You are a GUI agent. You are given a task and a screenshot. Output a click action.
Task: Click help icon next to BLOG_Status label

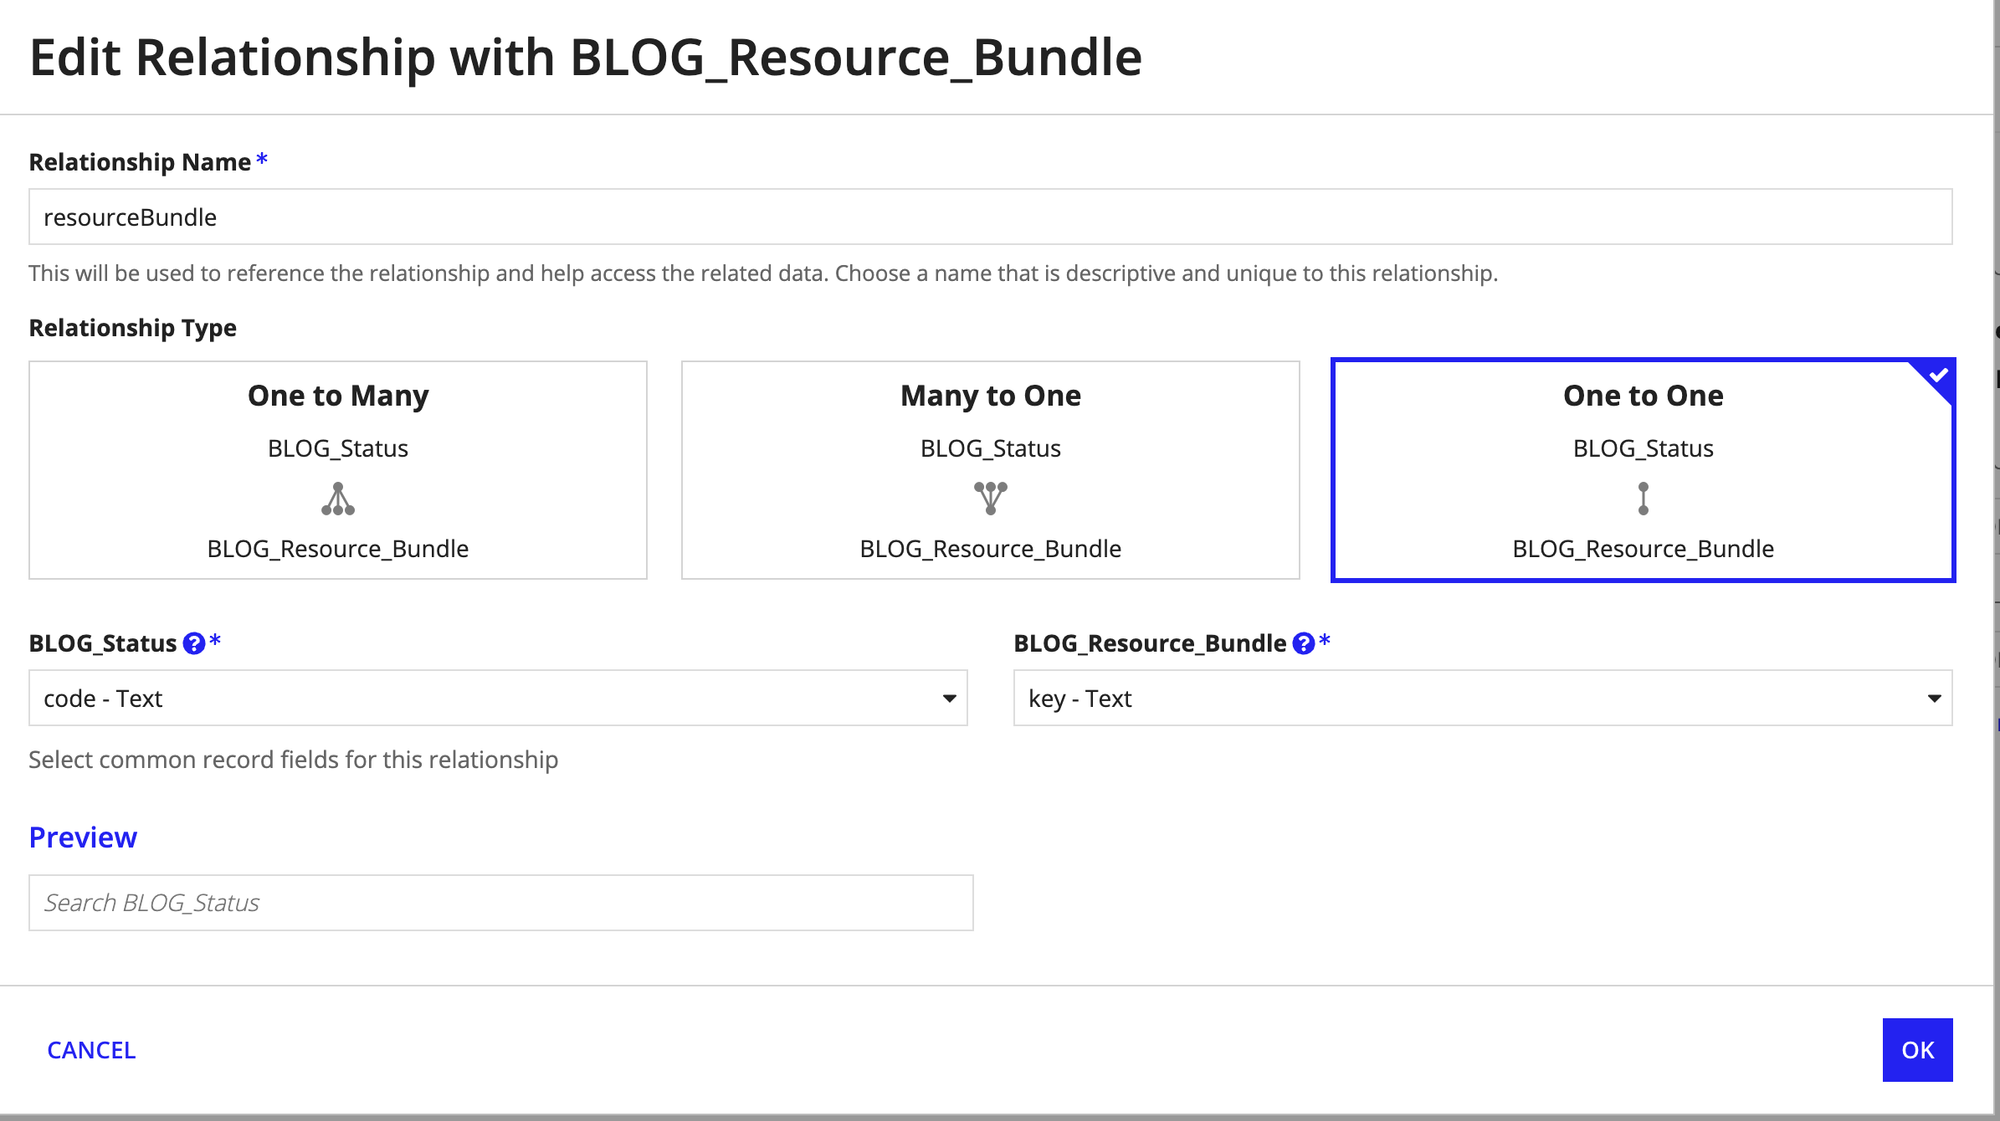[x=194, y=644]
